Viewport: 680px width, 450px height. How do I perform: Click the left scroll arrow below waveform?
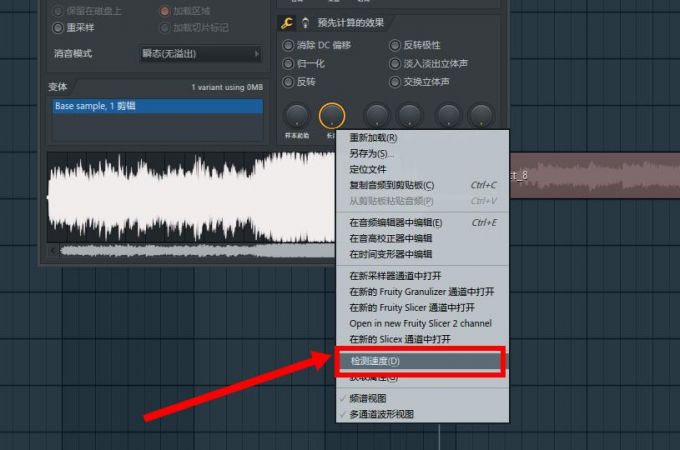click(52, 251)
